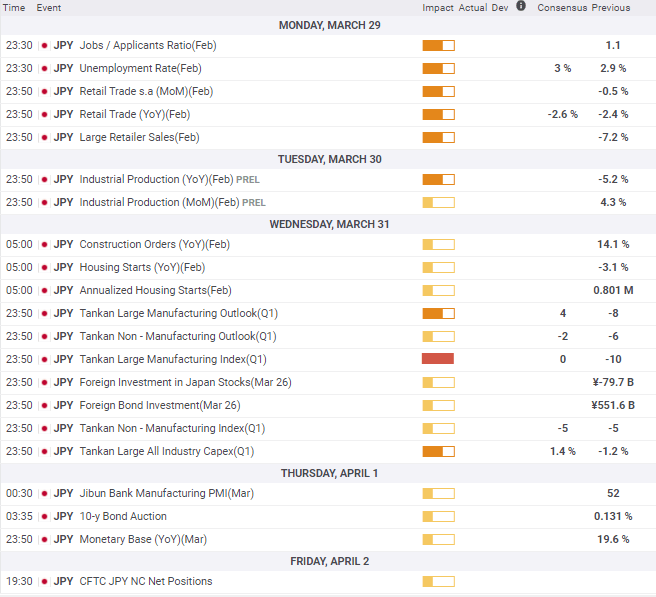Click the info icon beside Dev header
Viewport: 656px width, 597px height.
tap(521, 6)
